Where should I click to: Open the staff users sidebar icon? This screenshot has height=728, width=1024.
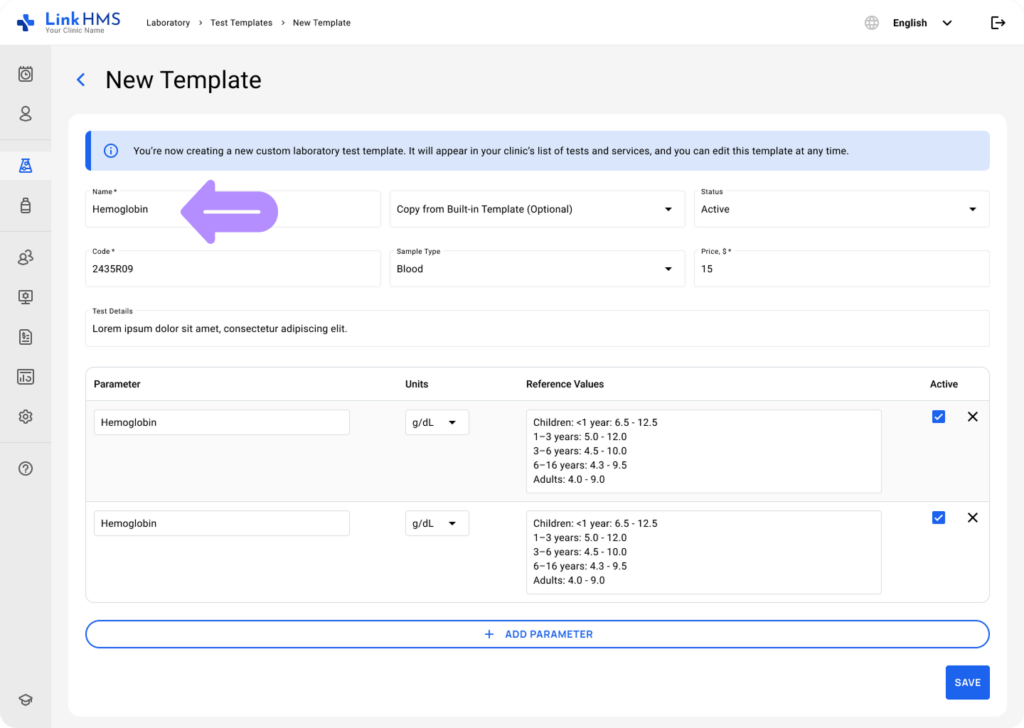pos(25,257)
